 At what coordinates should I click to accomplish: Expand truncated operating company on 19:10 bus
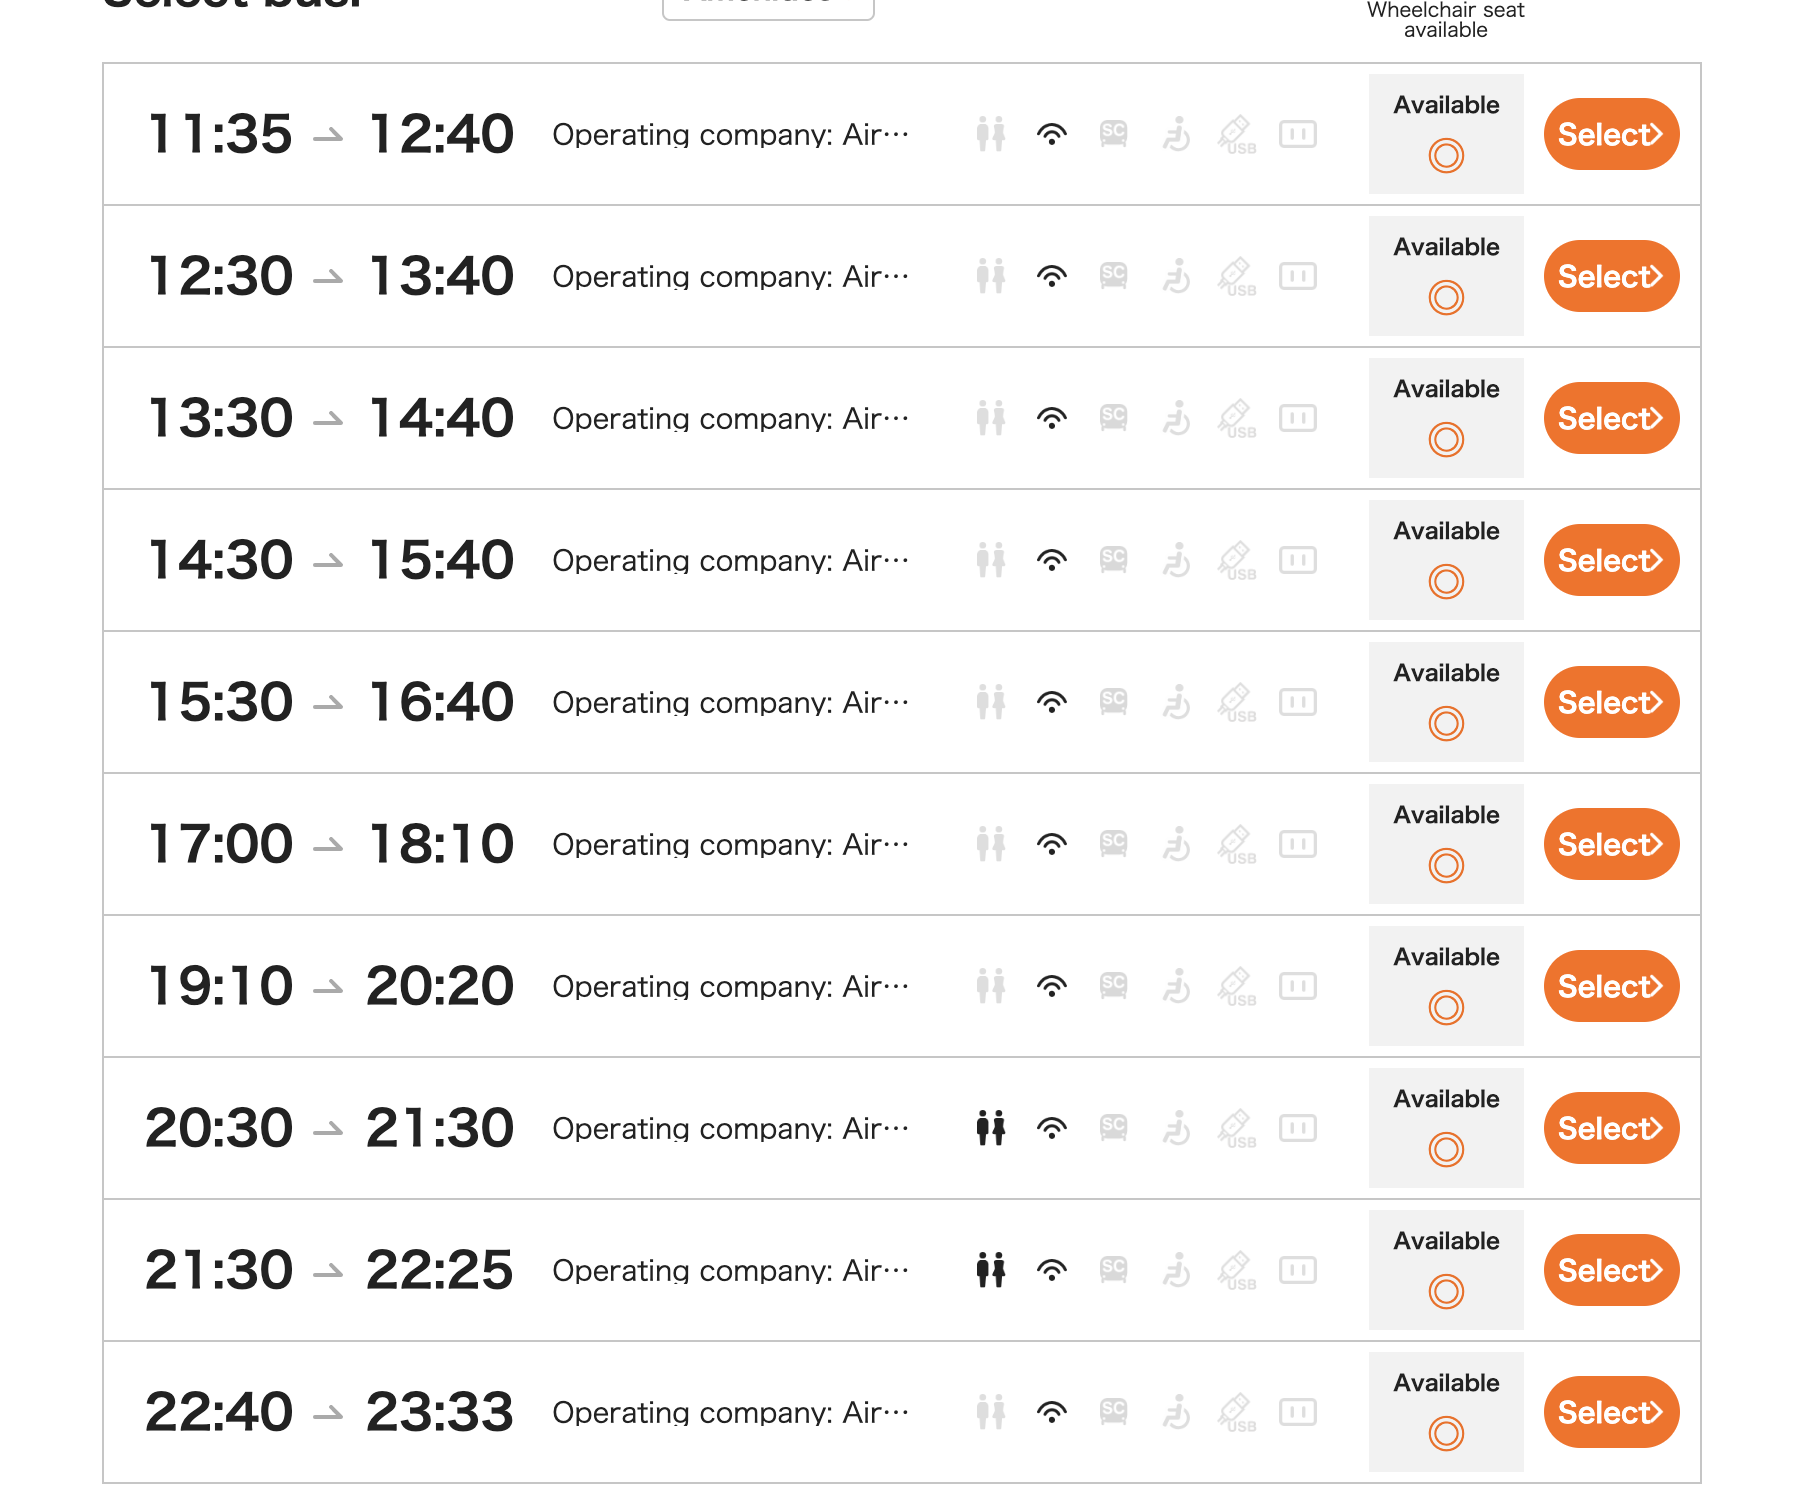(731, 987)
